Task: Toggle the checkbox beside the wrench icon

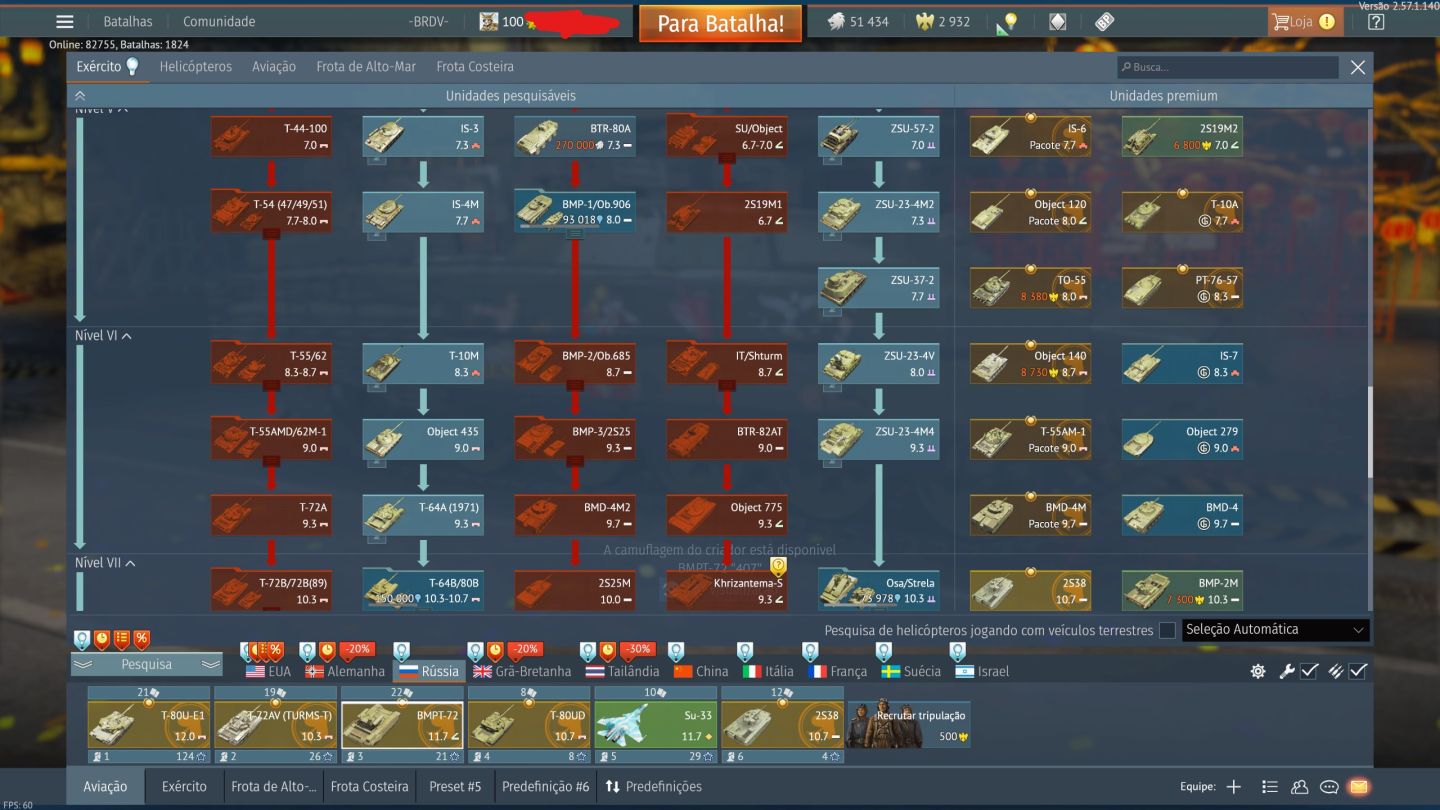Action: click(1309, 671)
